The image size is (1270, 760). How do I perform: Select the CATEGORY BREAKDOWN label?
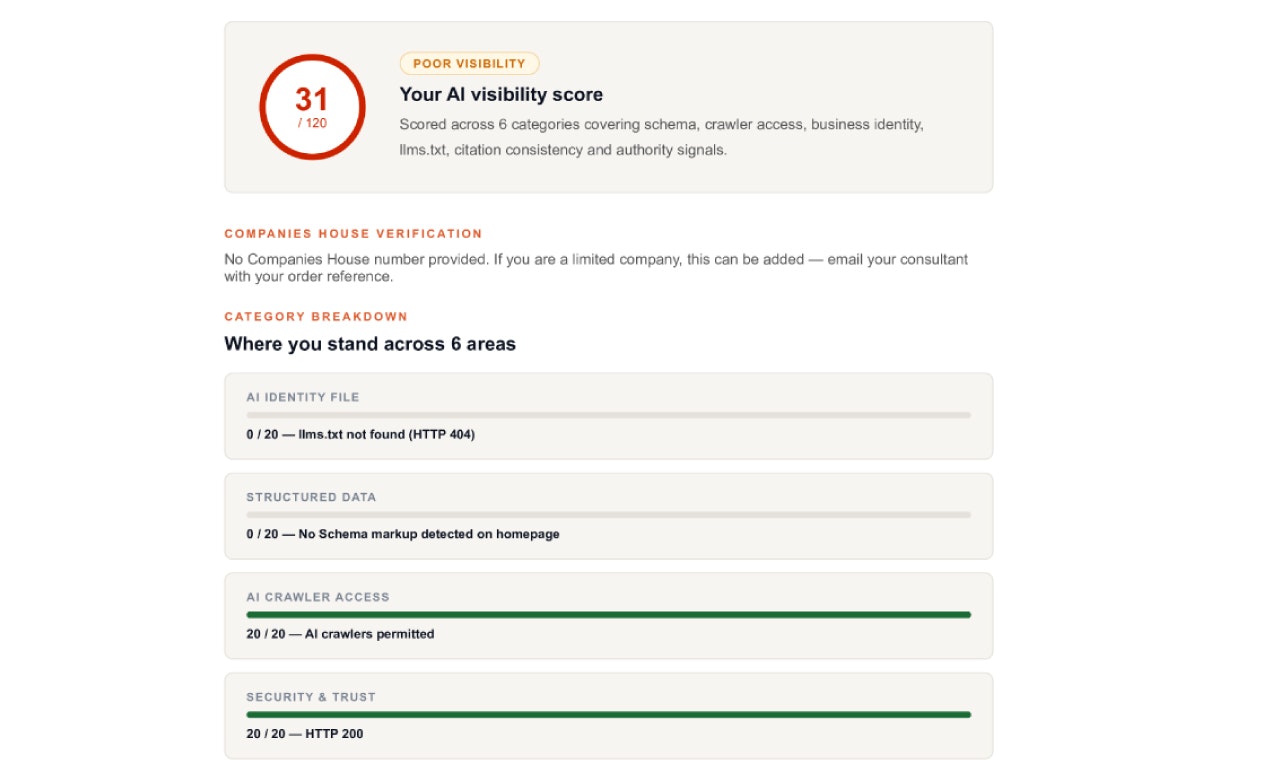[316, 317]
